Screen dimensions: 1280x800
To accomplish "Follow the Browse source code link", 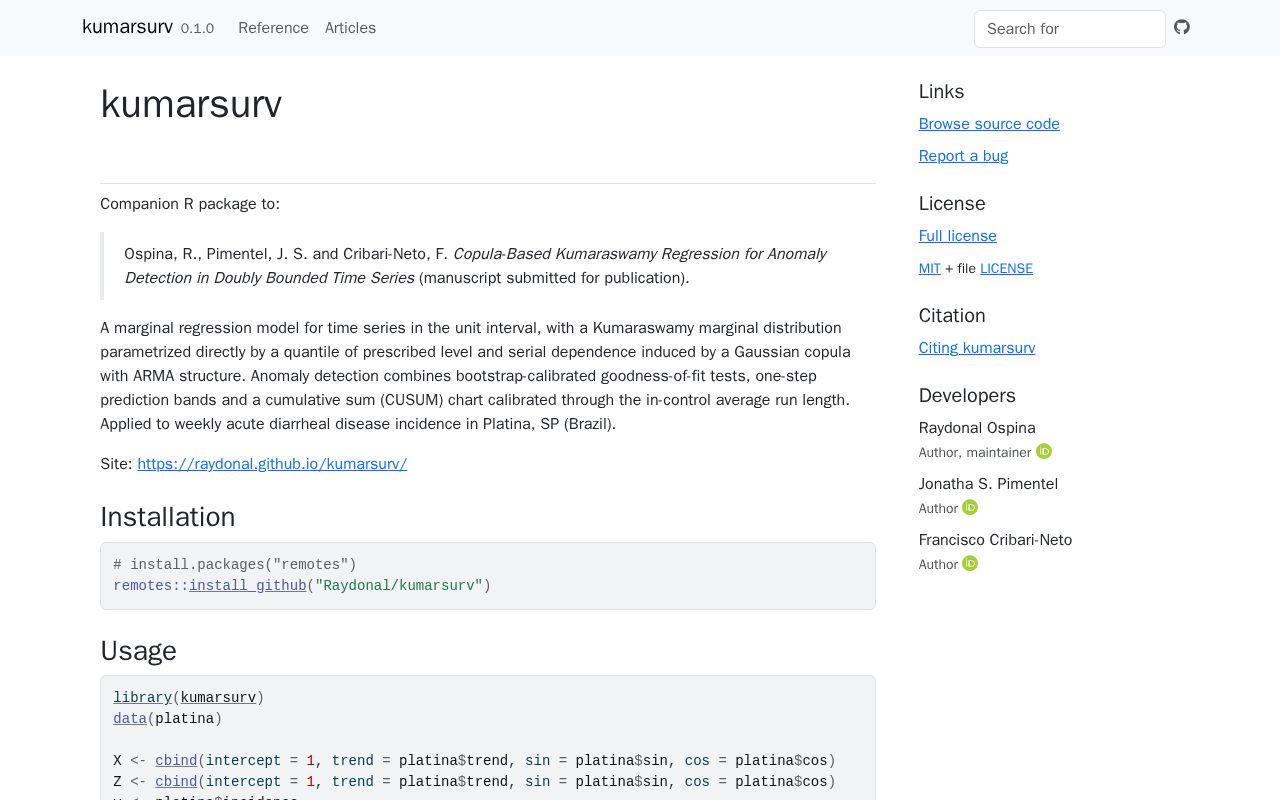I will (989, 124).
